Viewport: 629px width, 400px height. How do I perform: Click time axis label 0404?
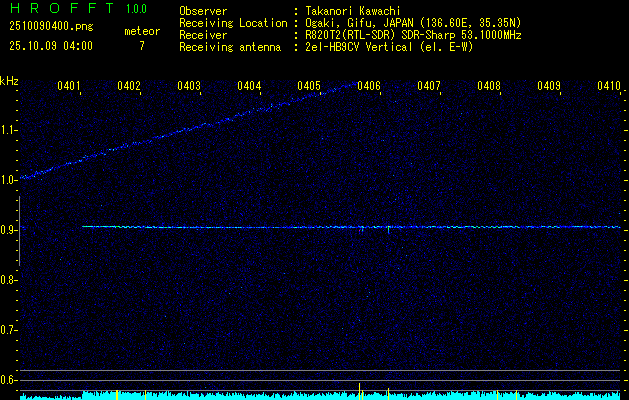(249, 85)
